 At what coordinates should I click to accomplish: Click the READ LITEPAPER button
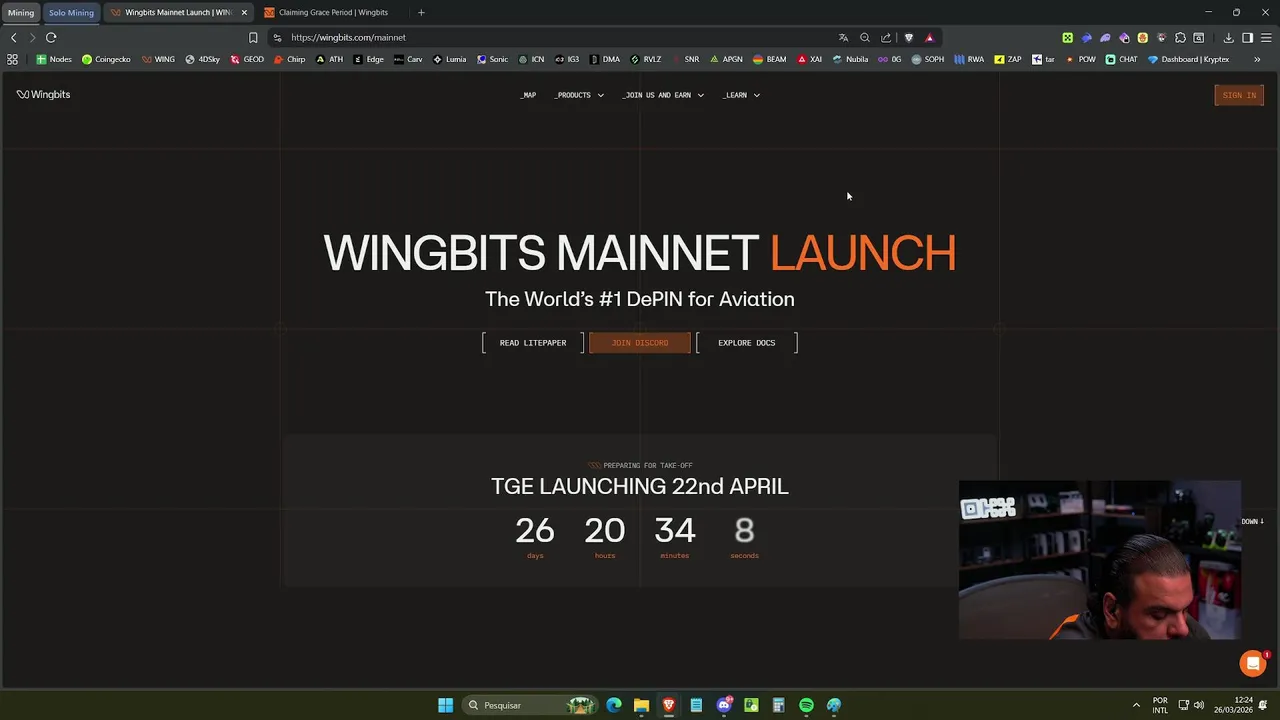coord(533,343)
